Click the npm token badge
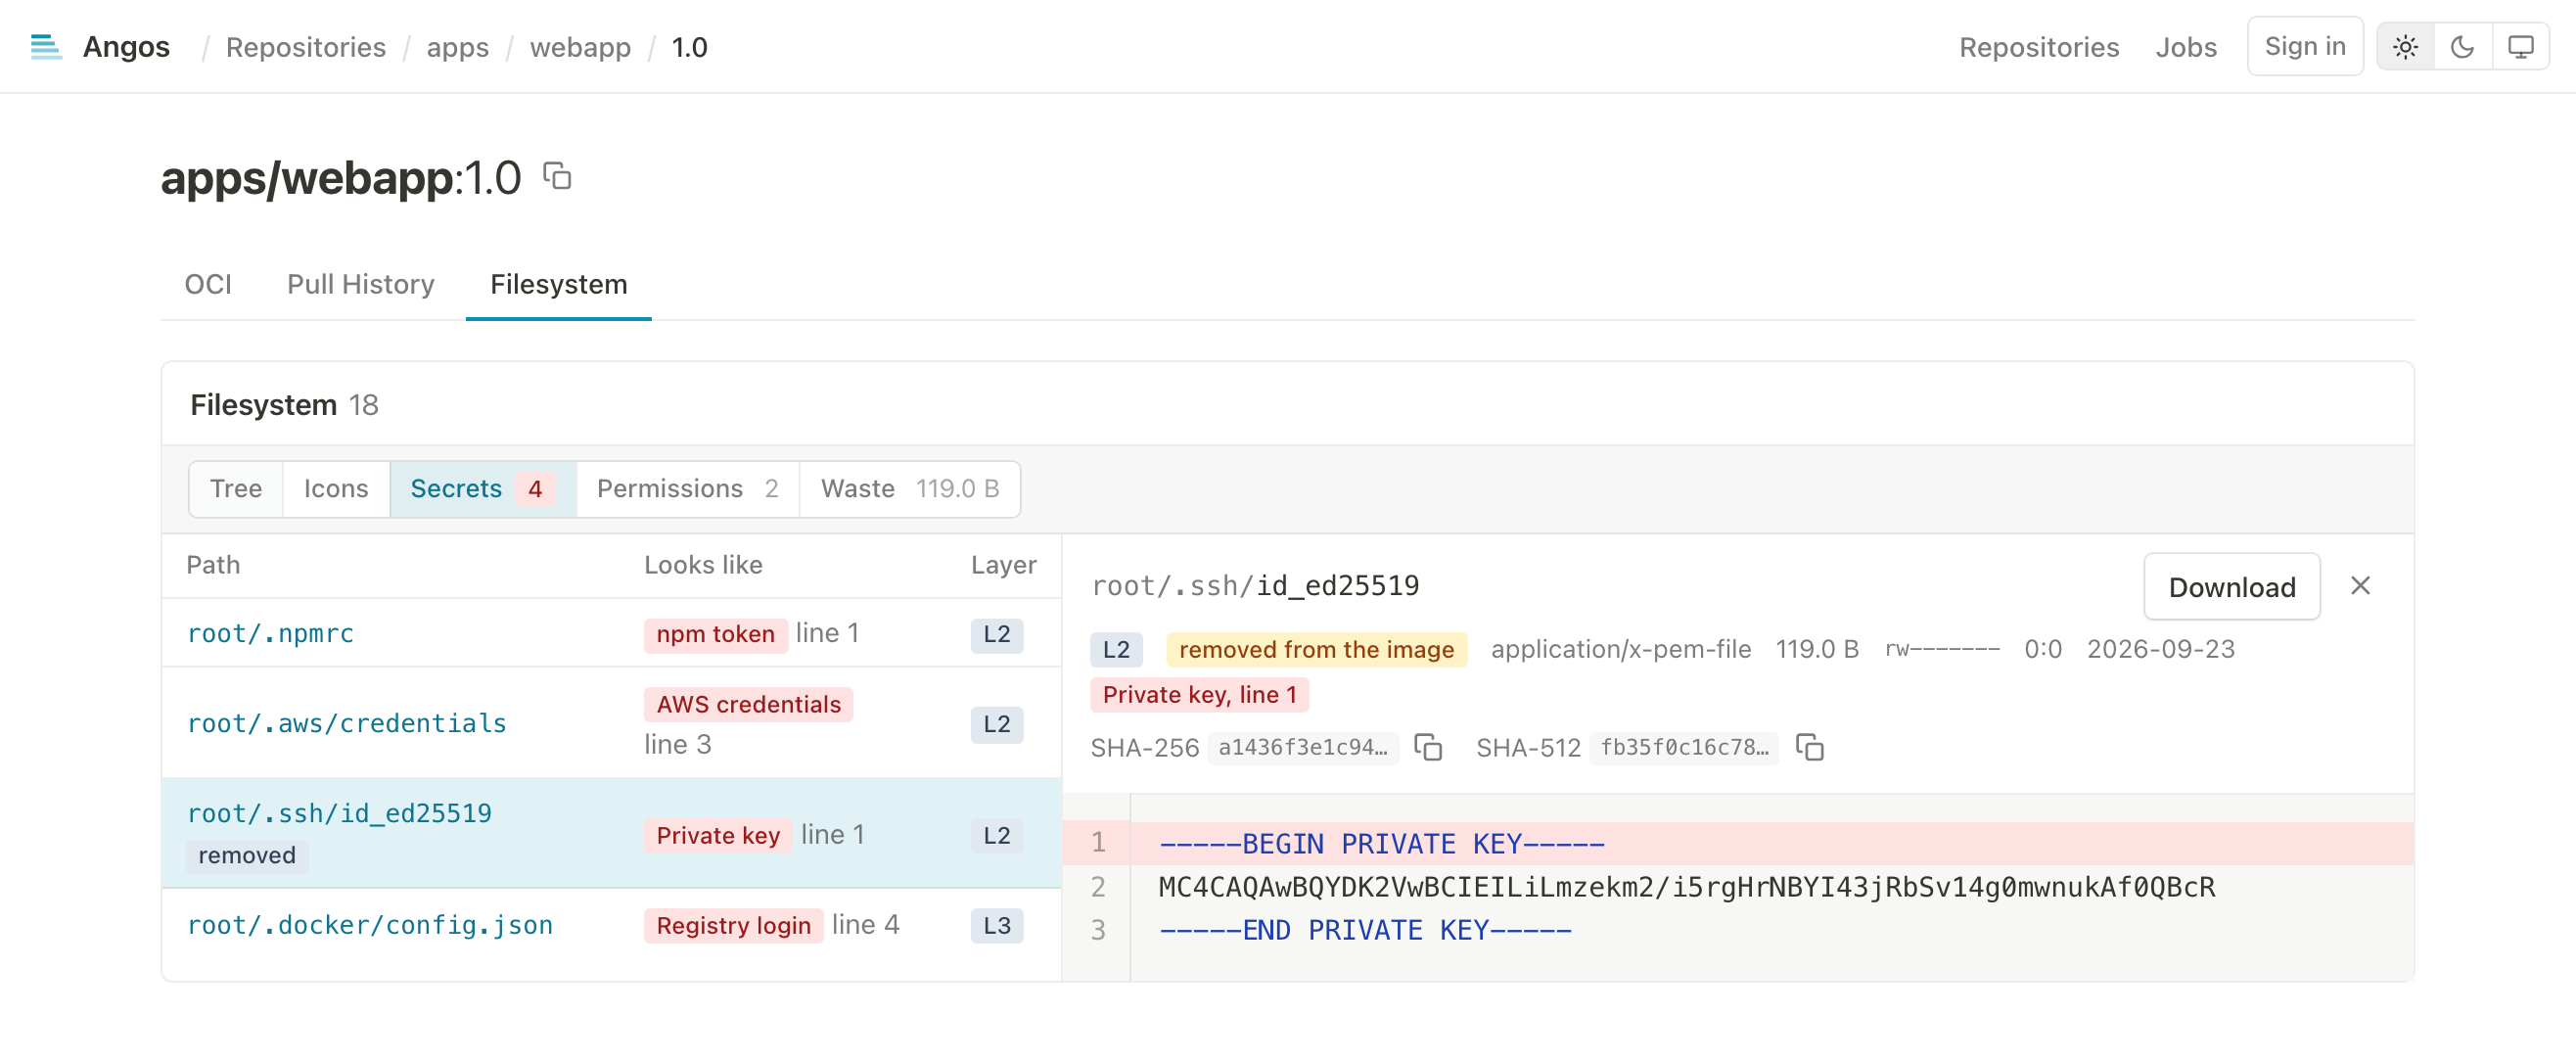This screenshot has height=1061, width=2576. (x=715, y=633)
